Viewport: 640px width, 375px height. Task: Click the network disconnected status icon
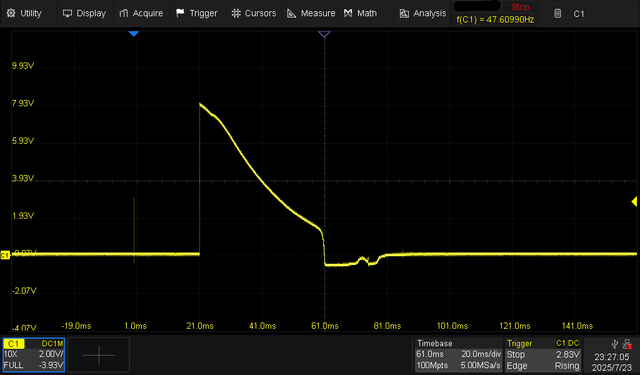[x=628, y=345]
